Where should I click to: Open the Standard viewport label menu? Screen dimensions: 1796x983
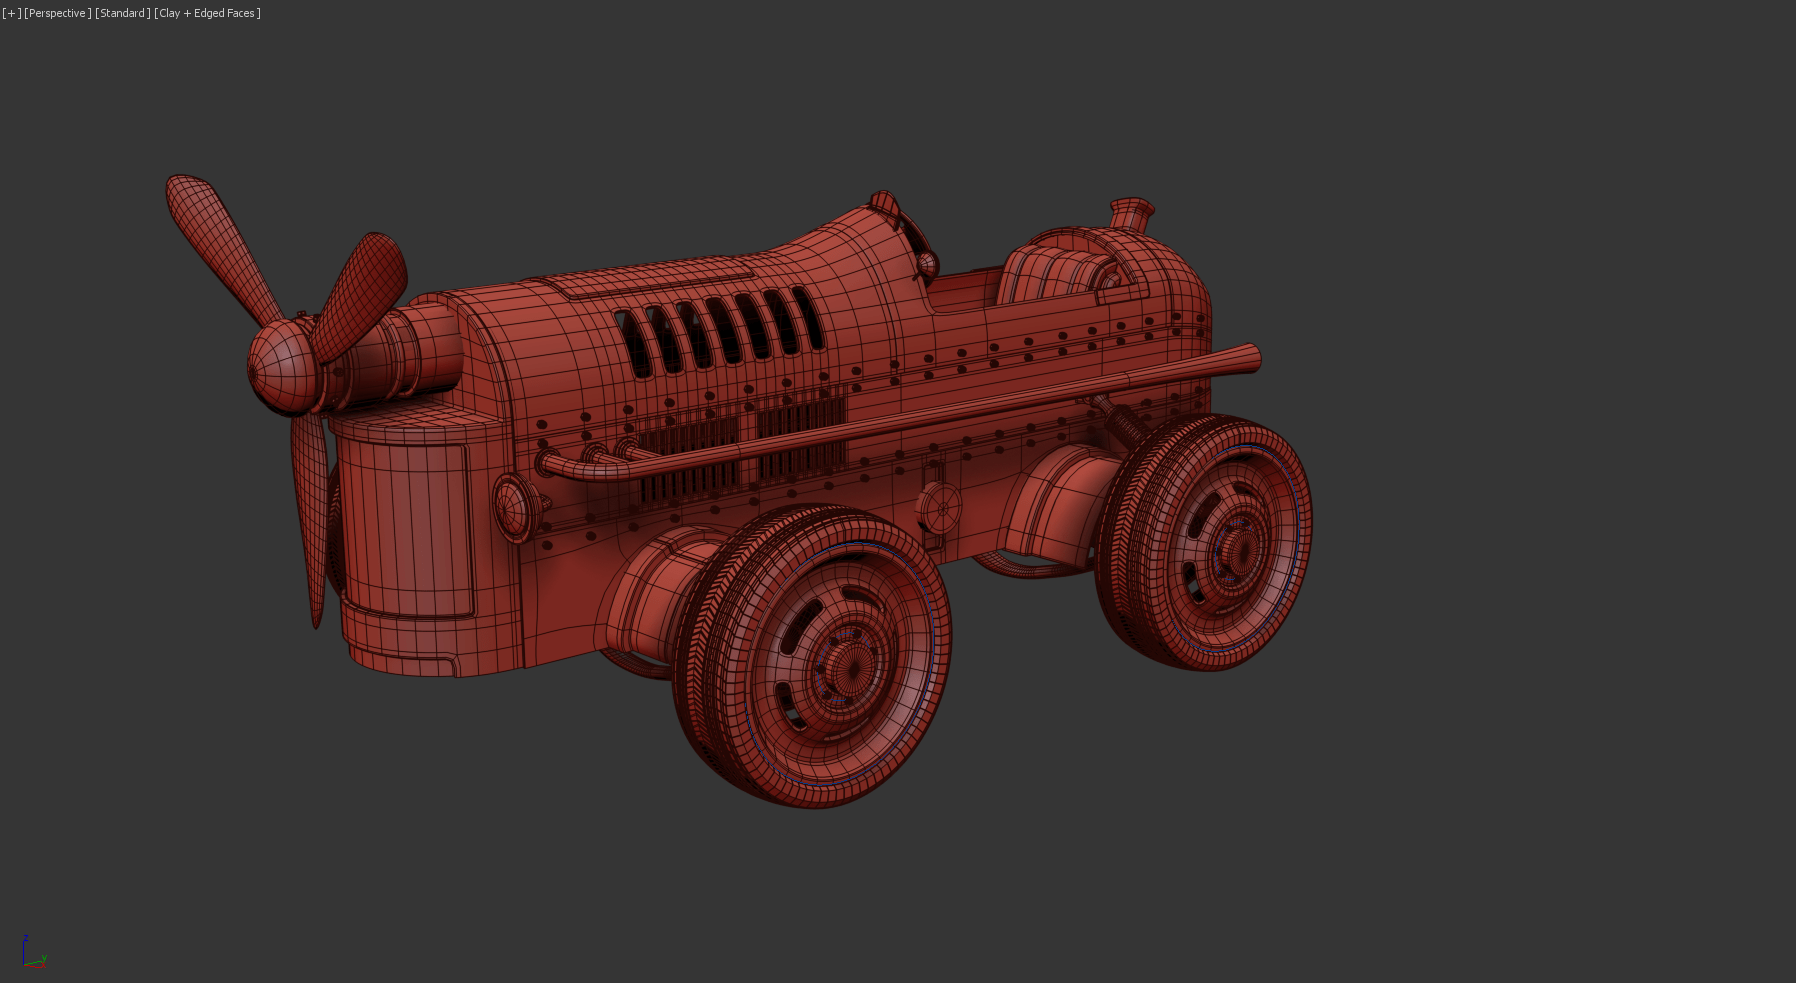pyautogui.click(x=123, y=13)
